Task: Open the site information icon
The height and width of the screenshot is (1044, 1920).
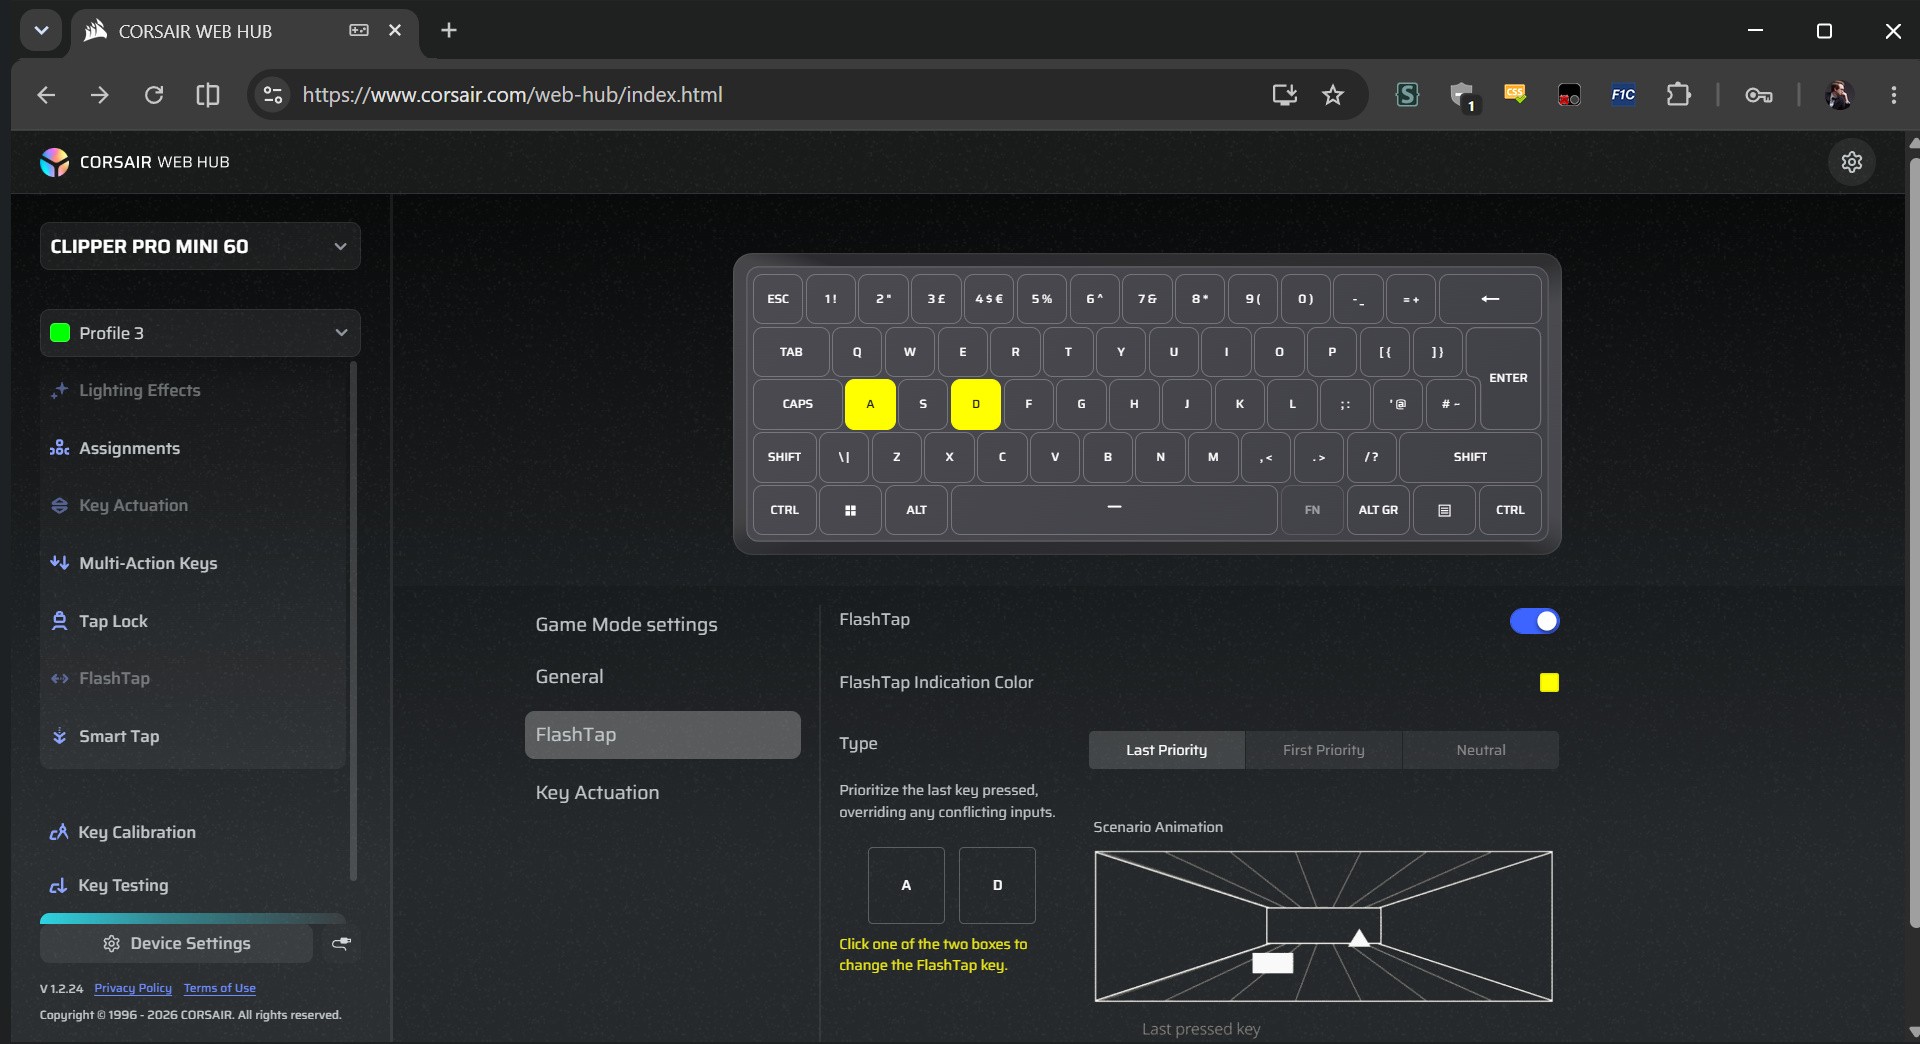Action: click(x=273, y=95)
